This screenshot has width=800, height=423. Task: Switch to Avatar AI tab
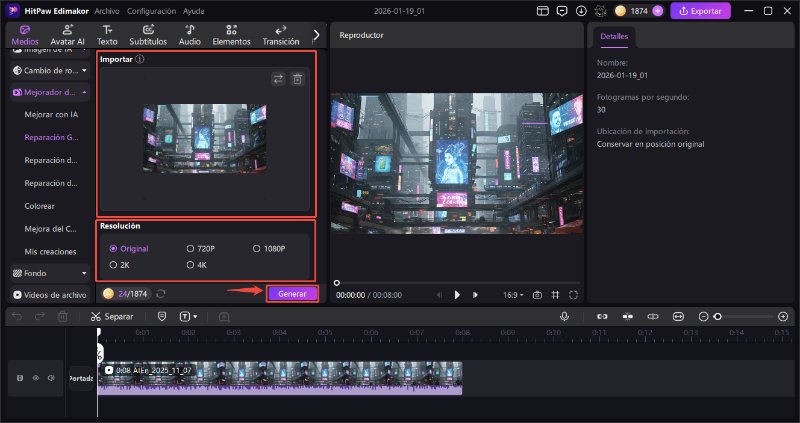(x=67, y=35)
